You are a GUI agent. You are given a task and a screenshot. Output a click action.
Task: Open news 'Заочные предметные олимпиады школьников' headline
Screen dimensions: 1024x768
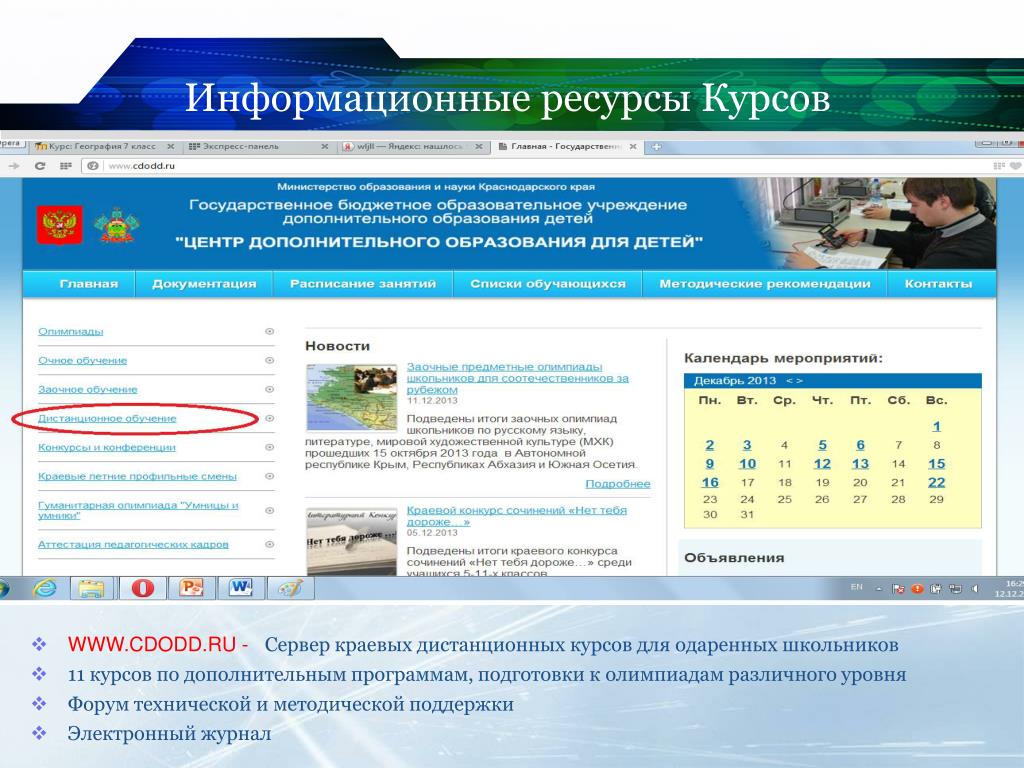point(517,378)
